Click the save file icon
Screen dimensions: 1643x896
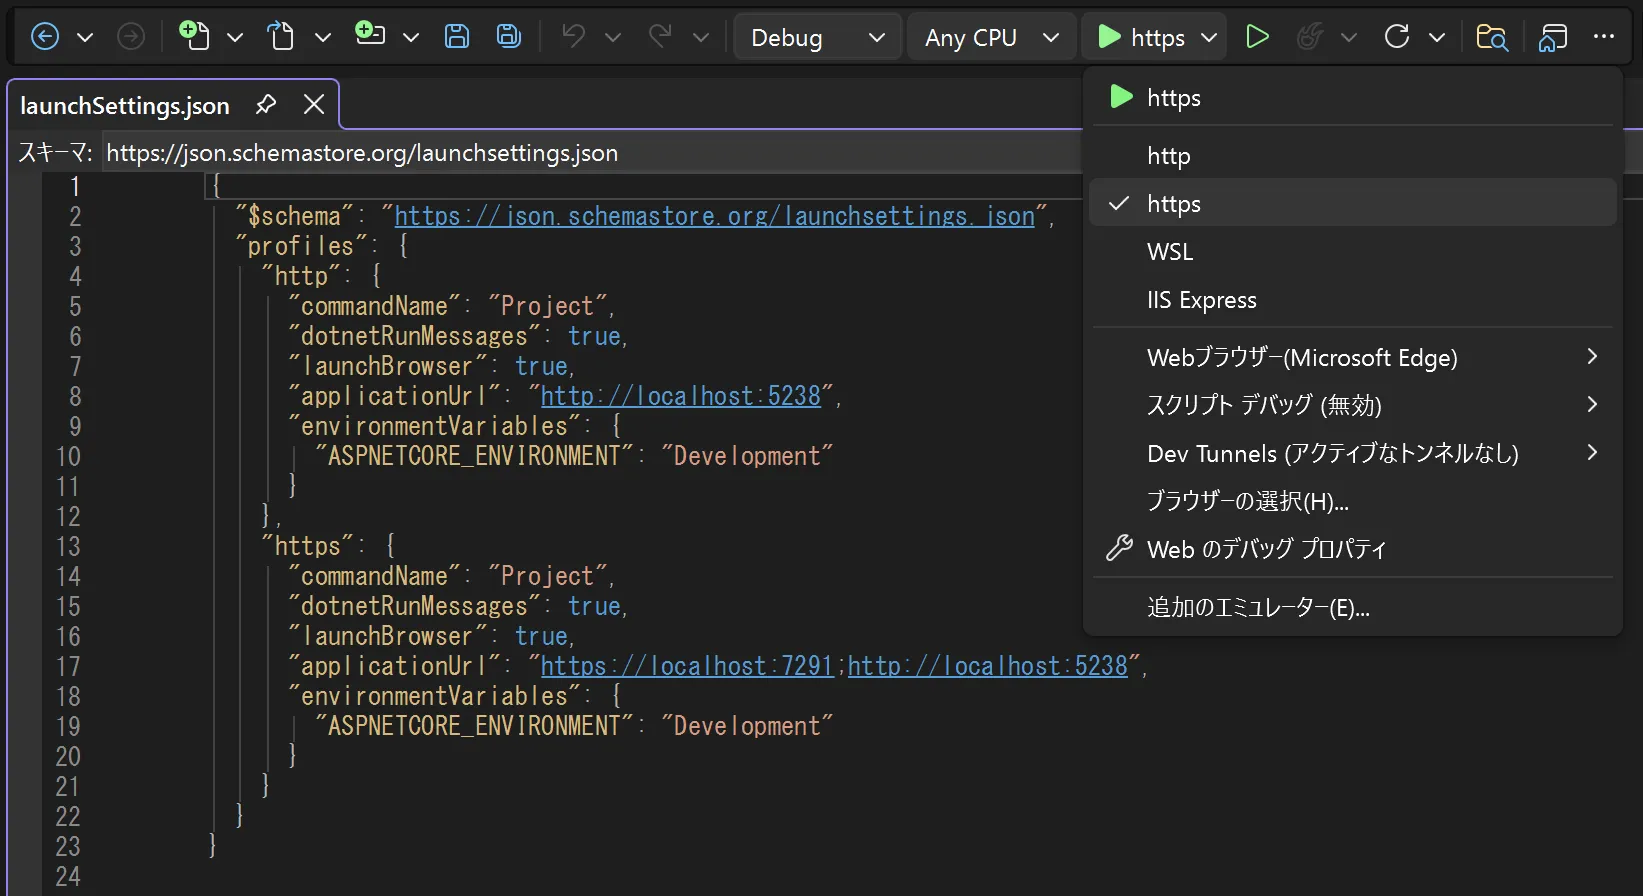tap(457, 37)
